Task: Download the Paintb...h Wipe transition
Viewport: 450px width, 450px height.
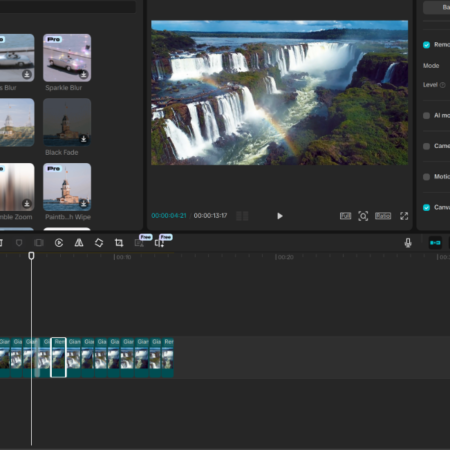Action: pyautogui.click(x=84, y=203)
